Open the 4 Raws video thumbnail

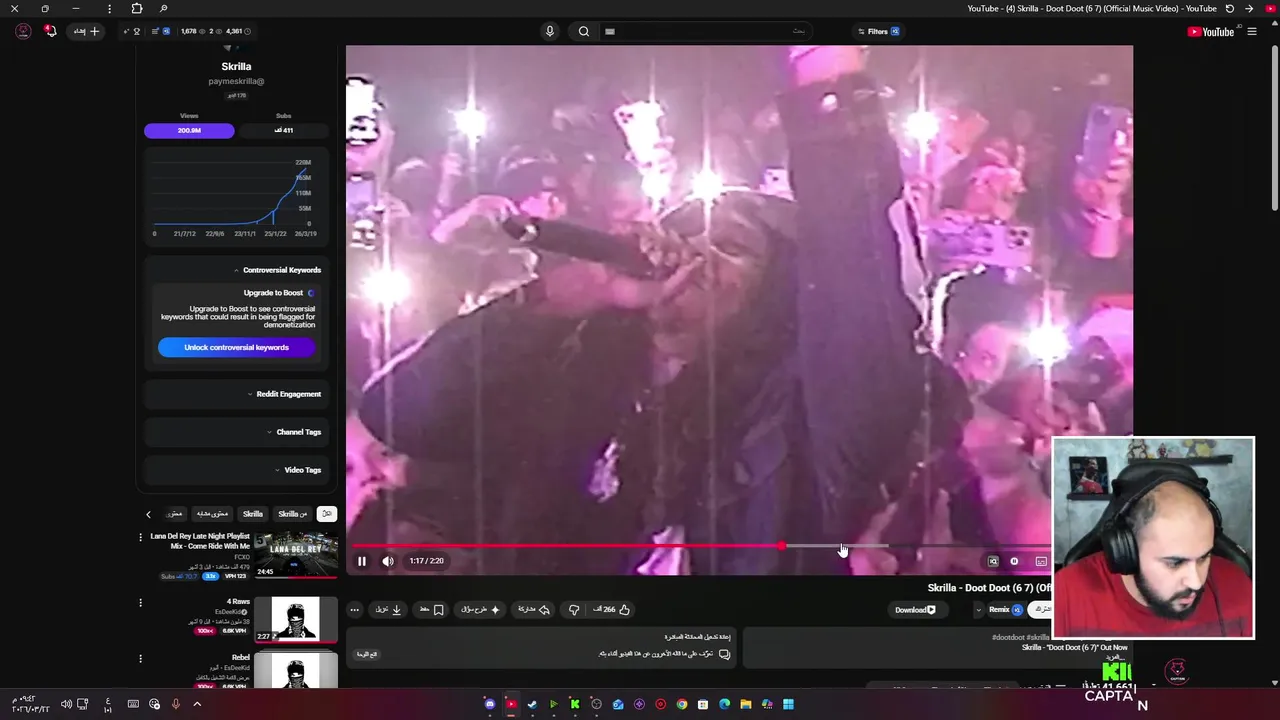tap(295, 619)
